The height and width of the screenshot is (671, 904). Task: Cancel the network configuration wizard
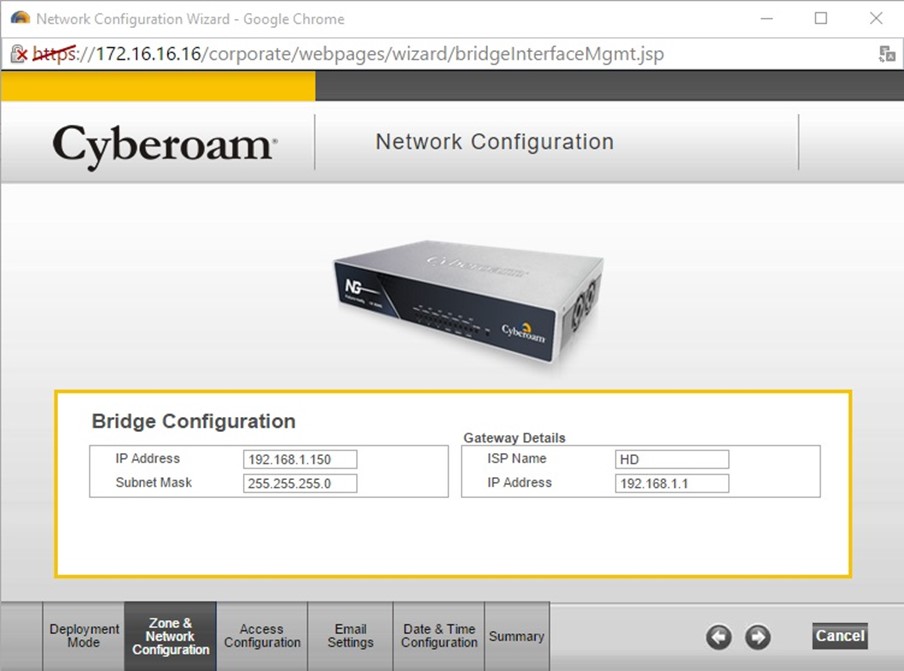[840, 636]
